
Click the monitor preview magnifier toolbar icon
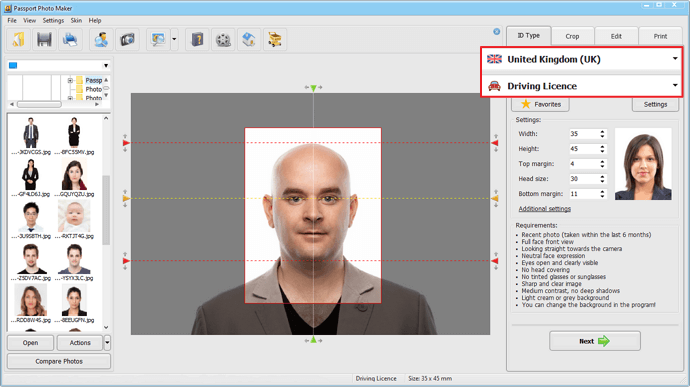(x=158, y=40)
